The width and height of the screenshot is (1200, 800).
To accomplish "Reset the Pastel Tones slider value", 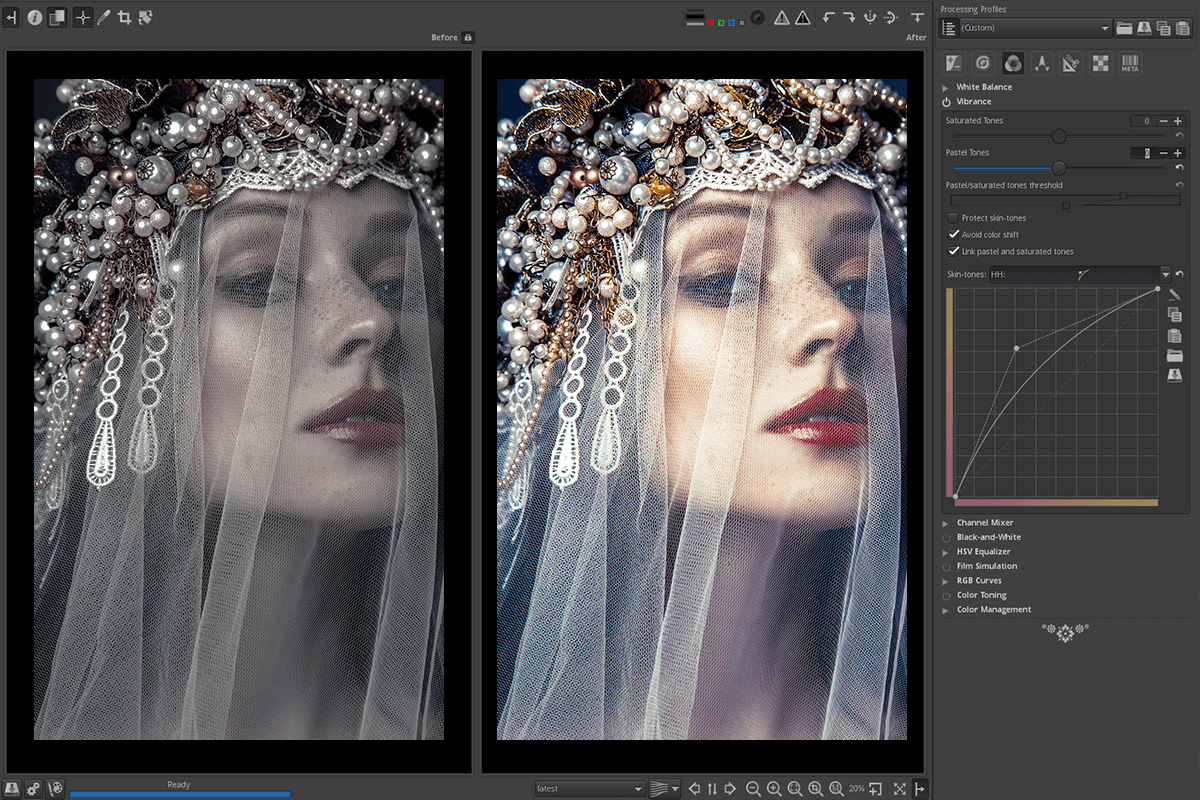I will pos(1180,168).
